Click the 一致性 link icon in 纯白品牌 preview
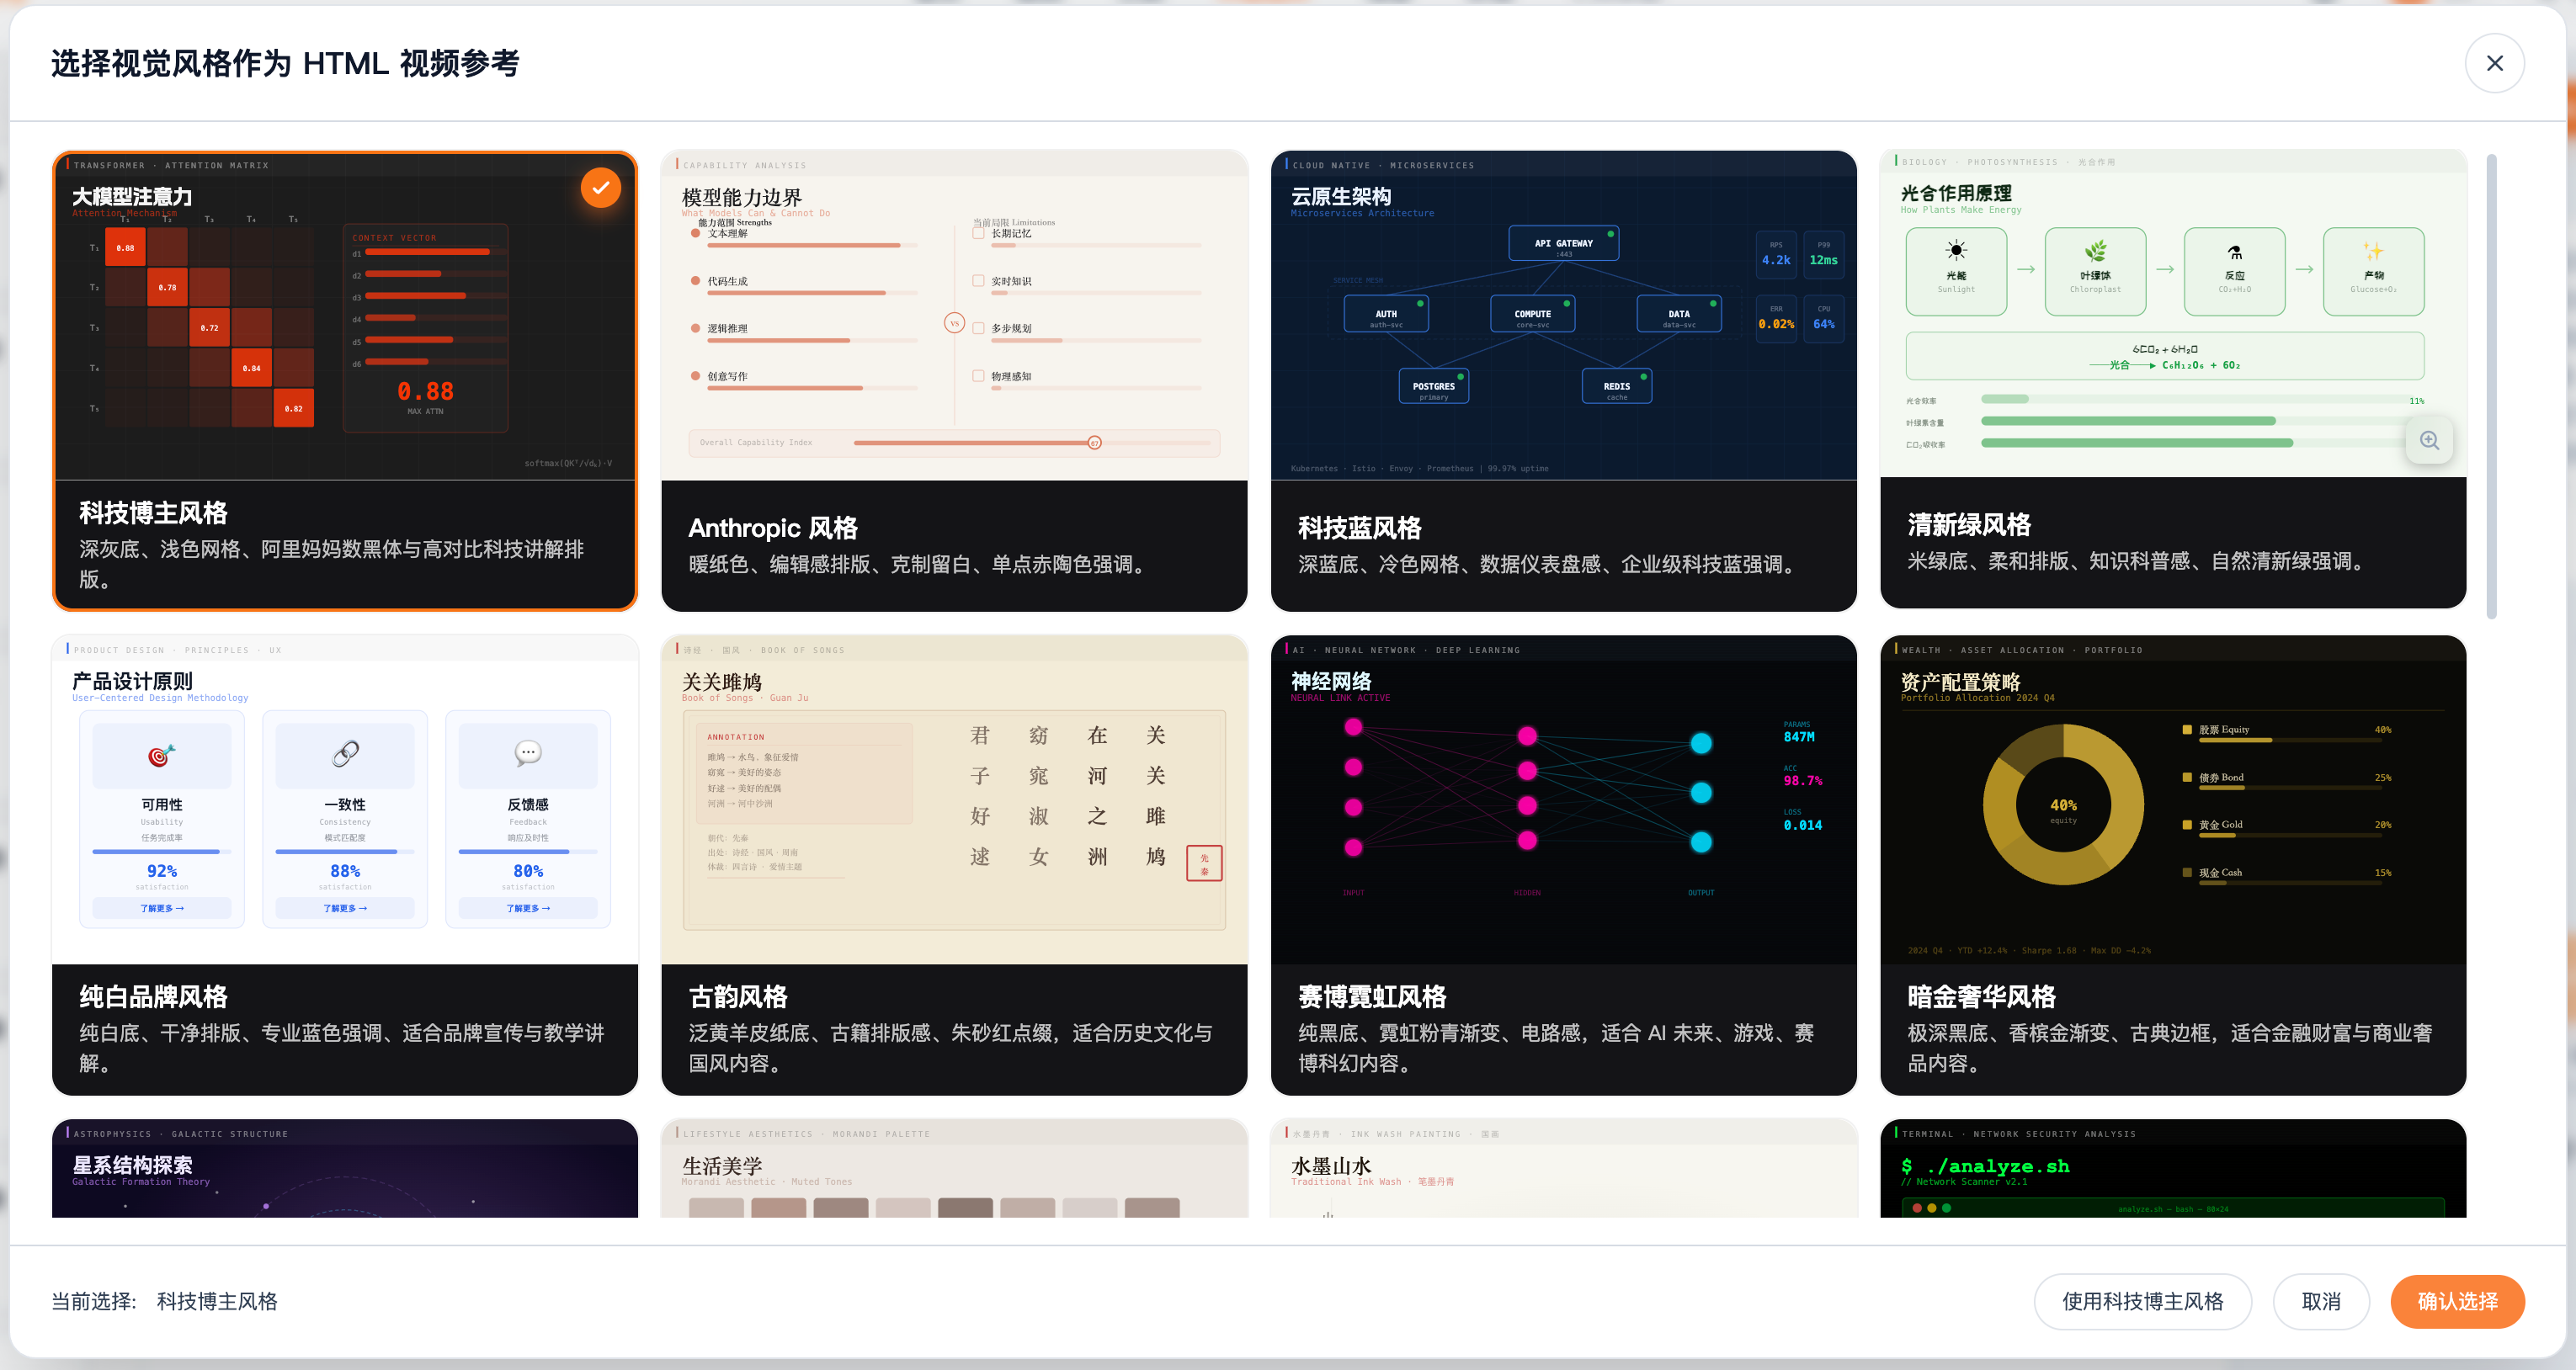Viewport: 2576px width, 1370px height. coord(345,753)
